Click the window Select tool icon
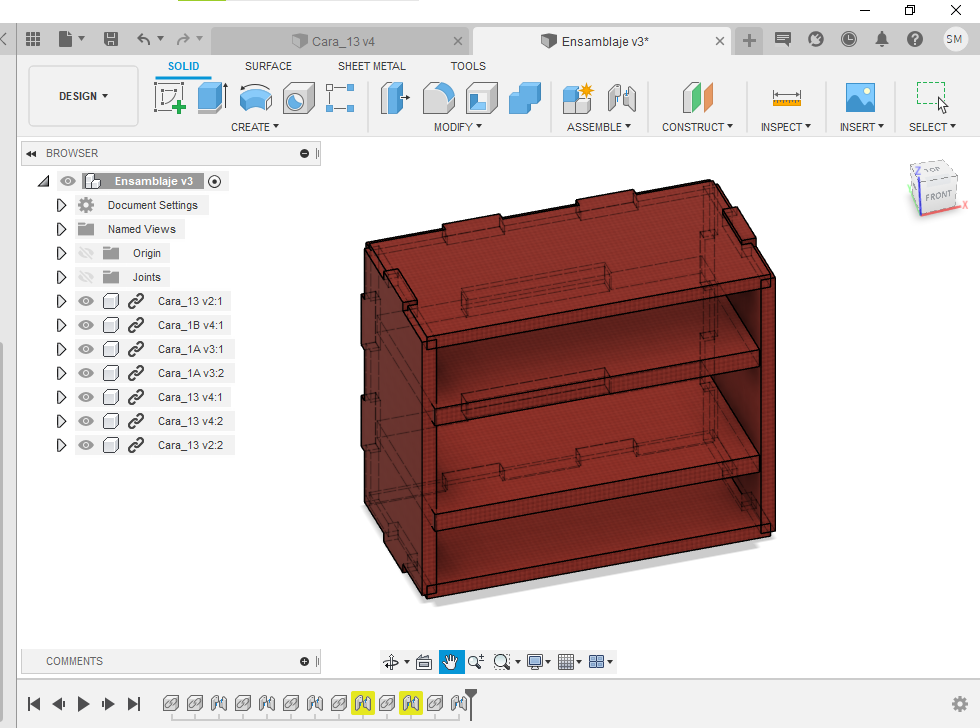The height and width of the screenshot is (728, 980). (931, 97)
